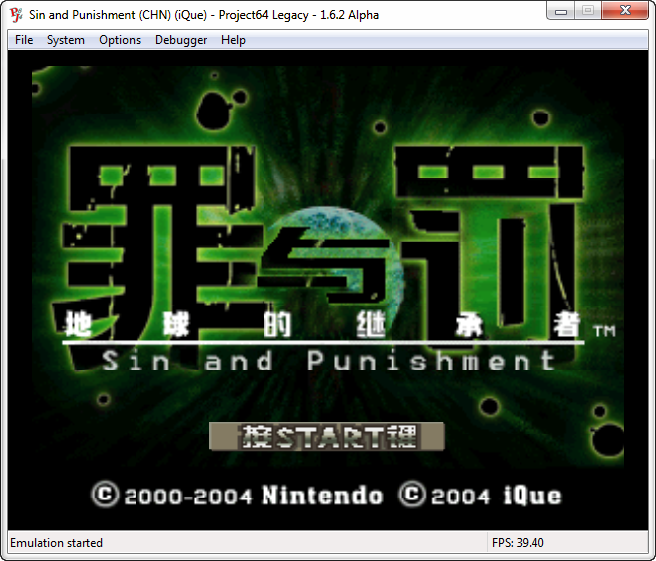Click the '2000-2004 Nintendo' copyright text
This screenshot has width=656, height=561.
(254, 496)
